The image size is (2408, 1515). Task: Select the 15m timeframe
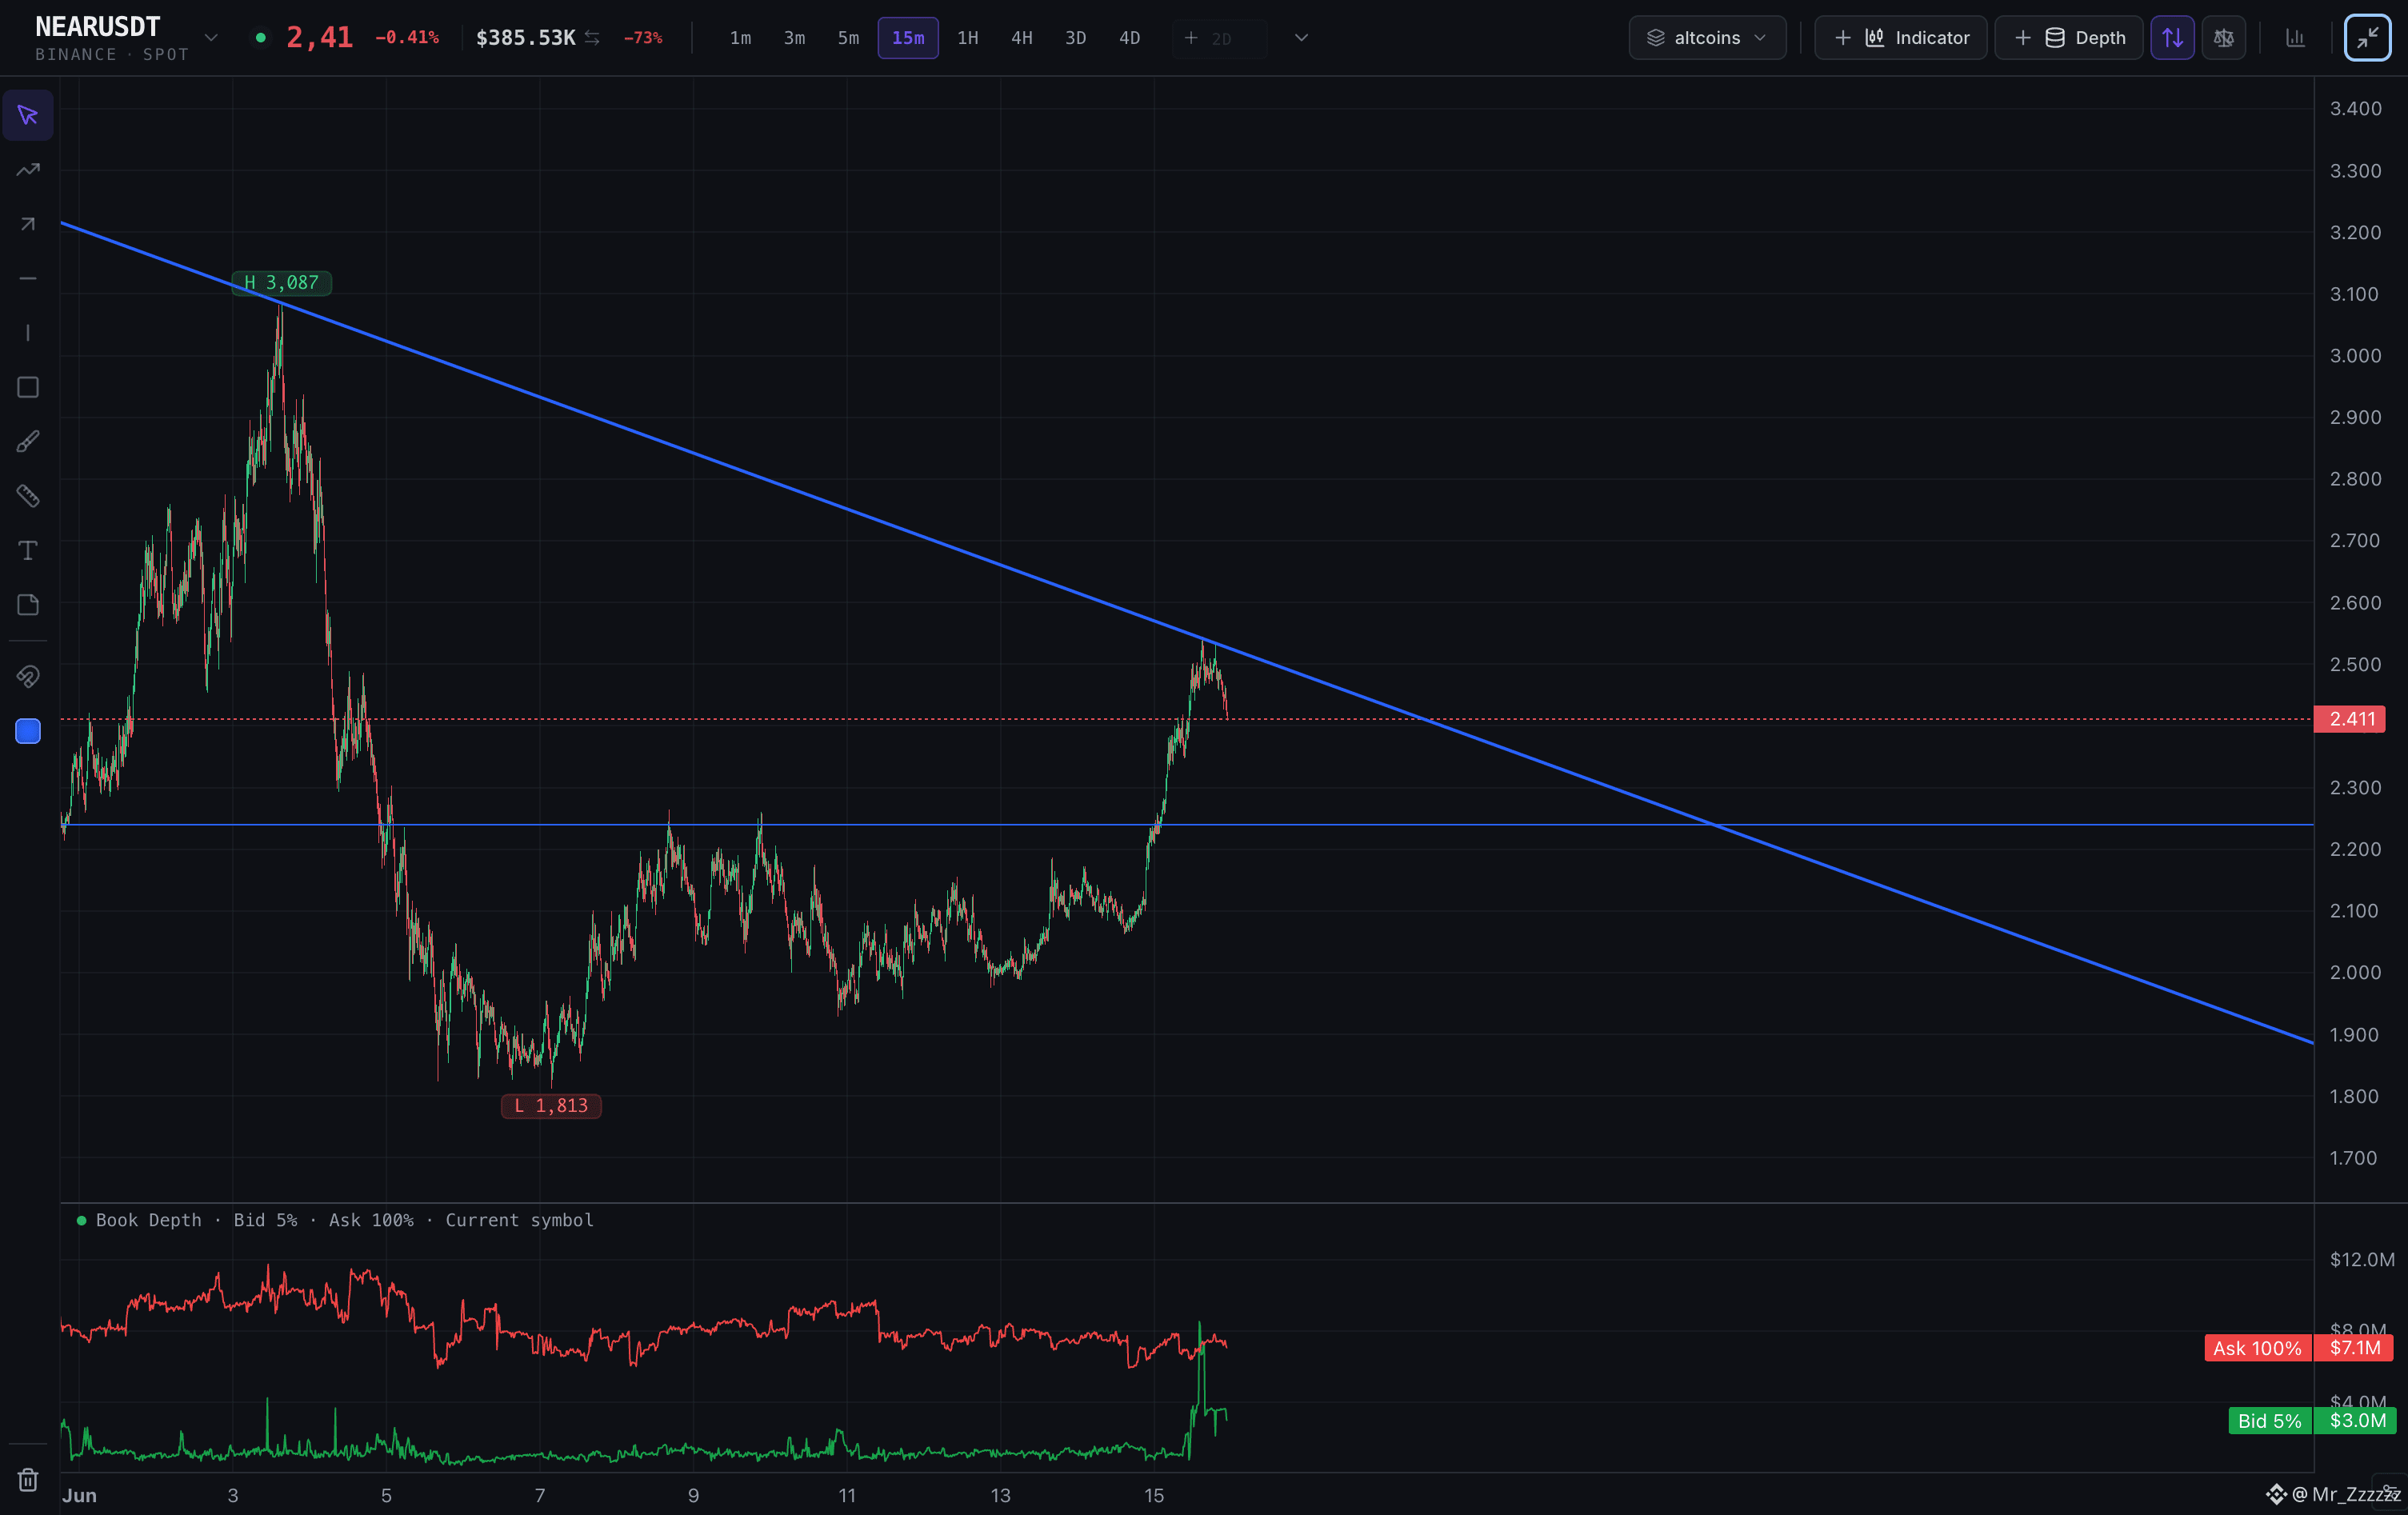(908, 38)
